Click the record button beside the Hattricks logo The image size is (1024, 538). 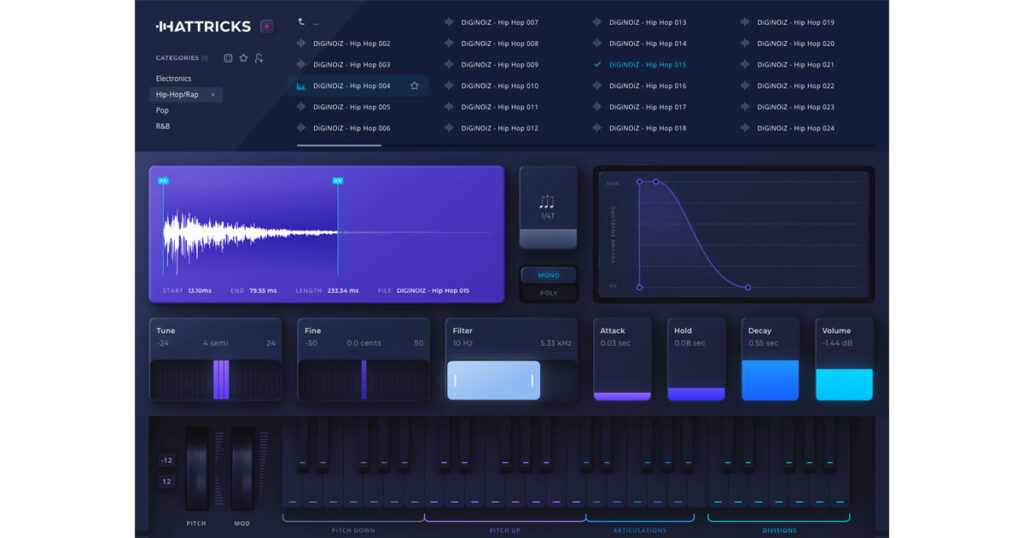pyautogui.click(x=266, y=26)
